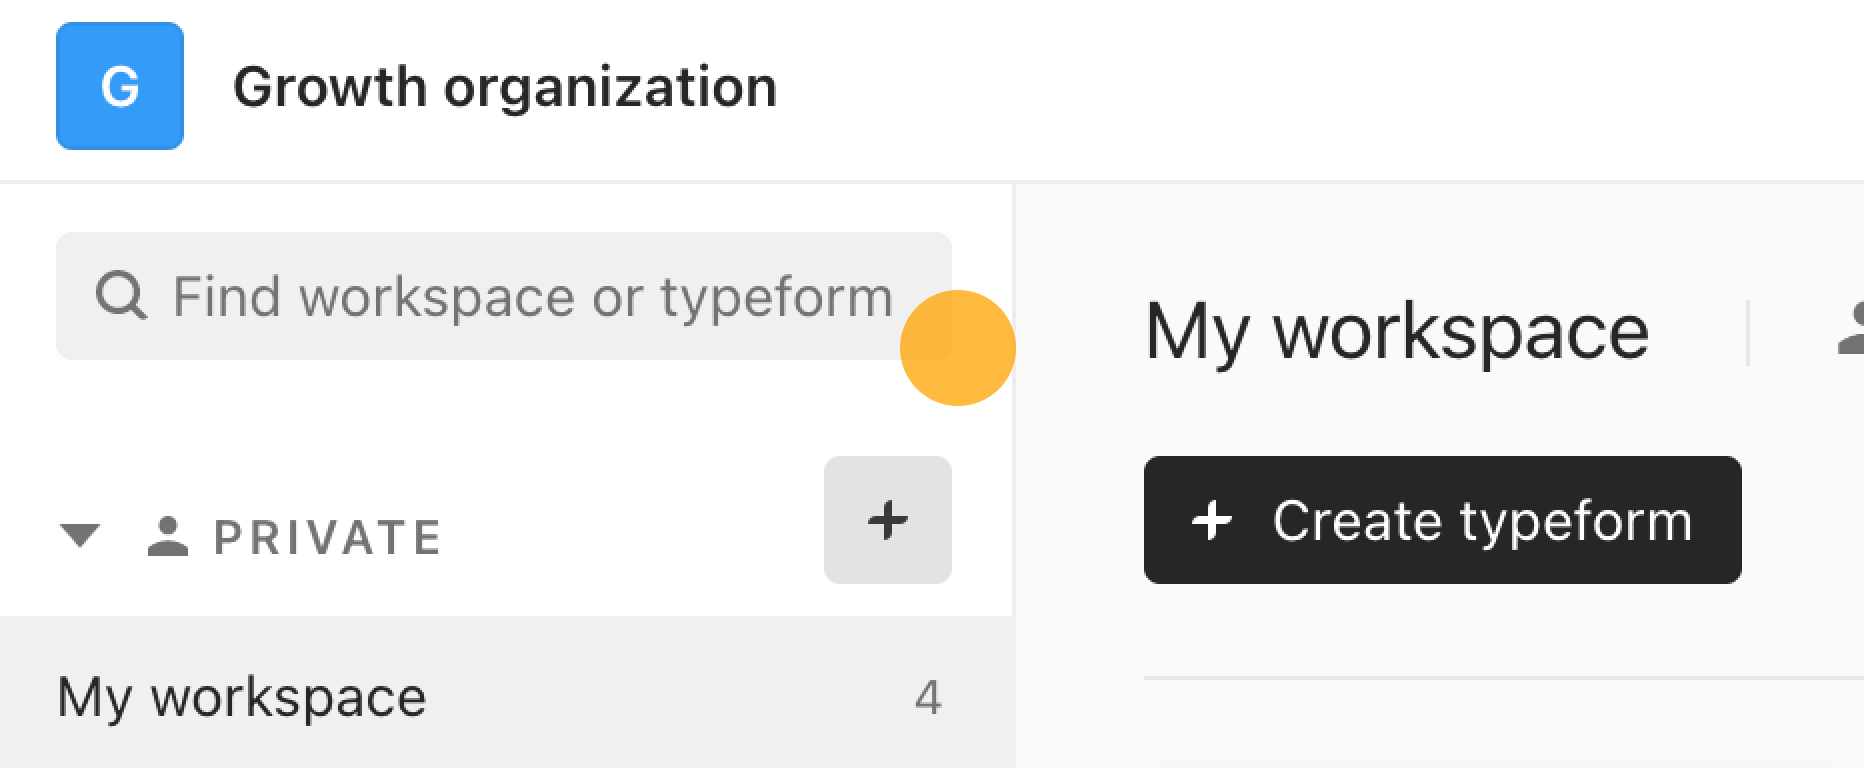Click the horizontal line below Create typeform
The image size is (1864, 768).
1504,678
